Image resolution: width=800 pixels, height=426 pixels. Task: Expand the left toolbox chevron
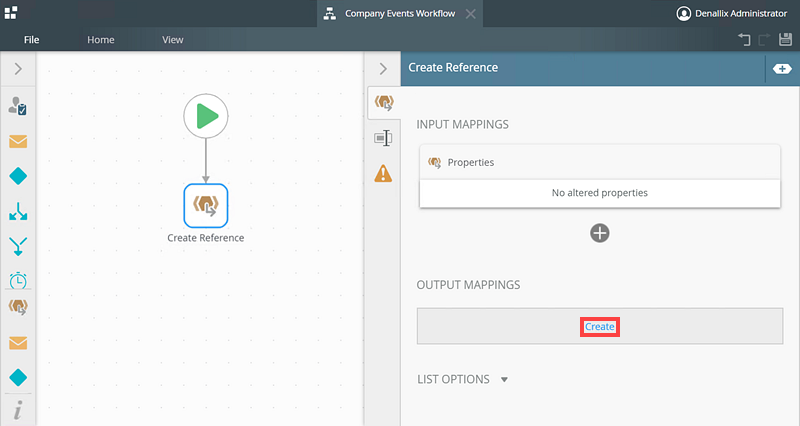pos(18,69)
